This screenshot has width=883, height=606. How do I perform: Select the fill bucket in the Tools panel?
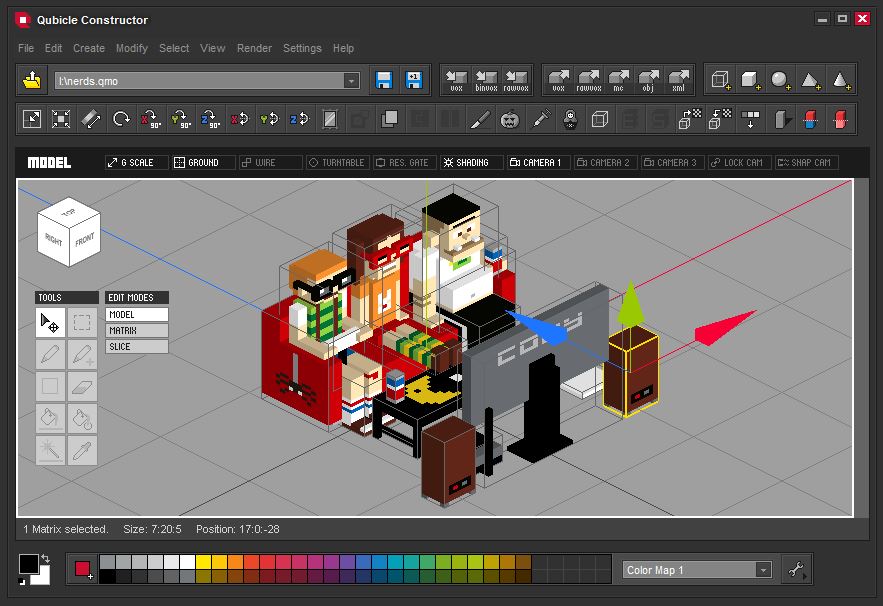pos(51,418)
